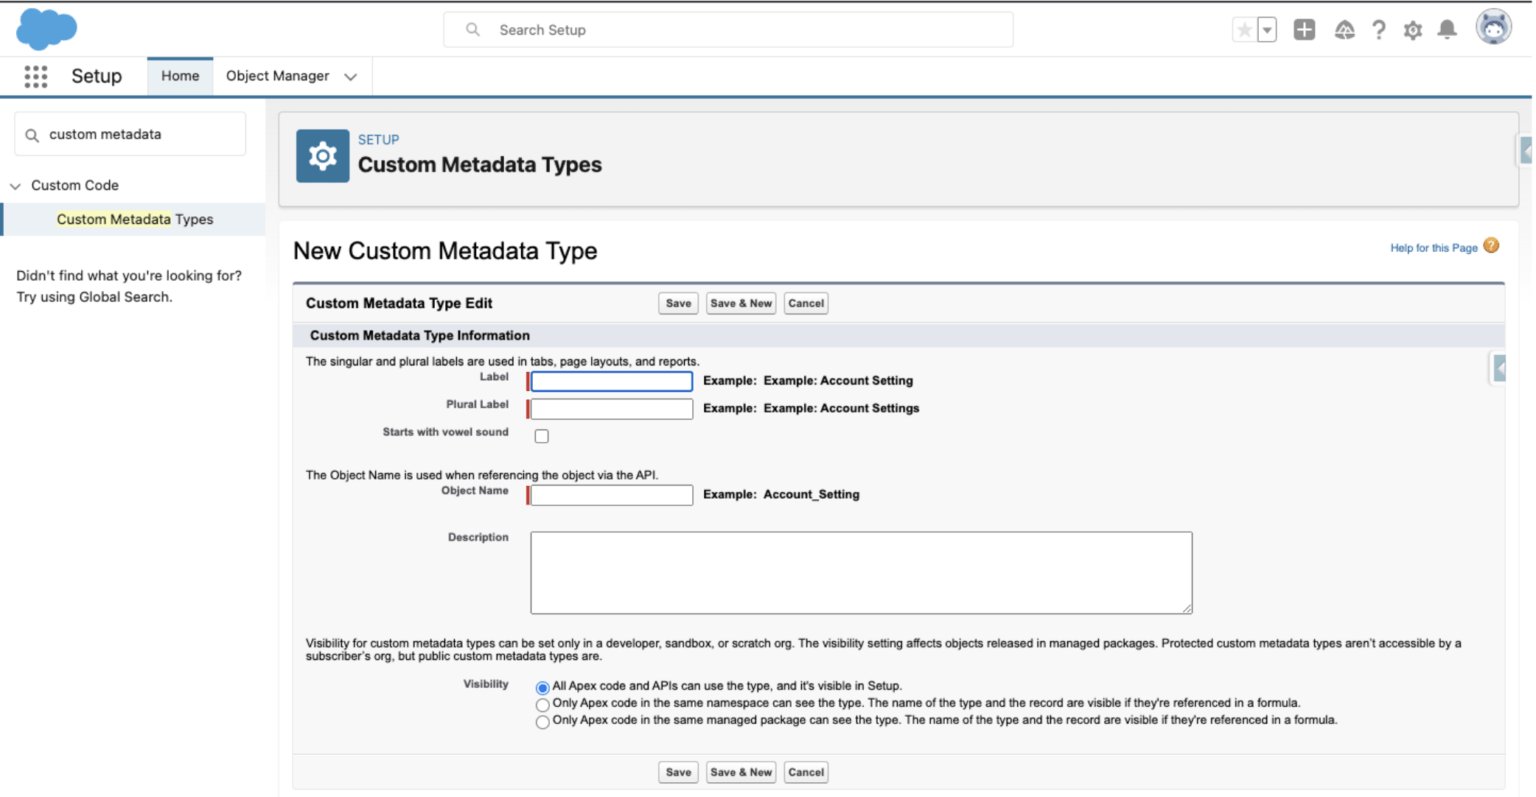Open your user avatar profile menu
The width and height of the screenshot is (1536, 797).
click(1492, 27)
